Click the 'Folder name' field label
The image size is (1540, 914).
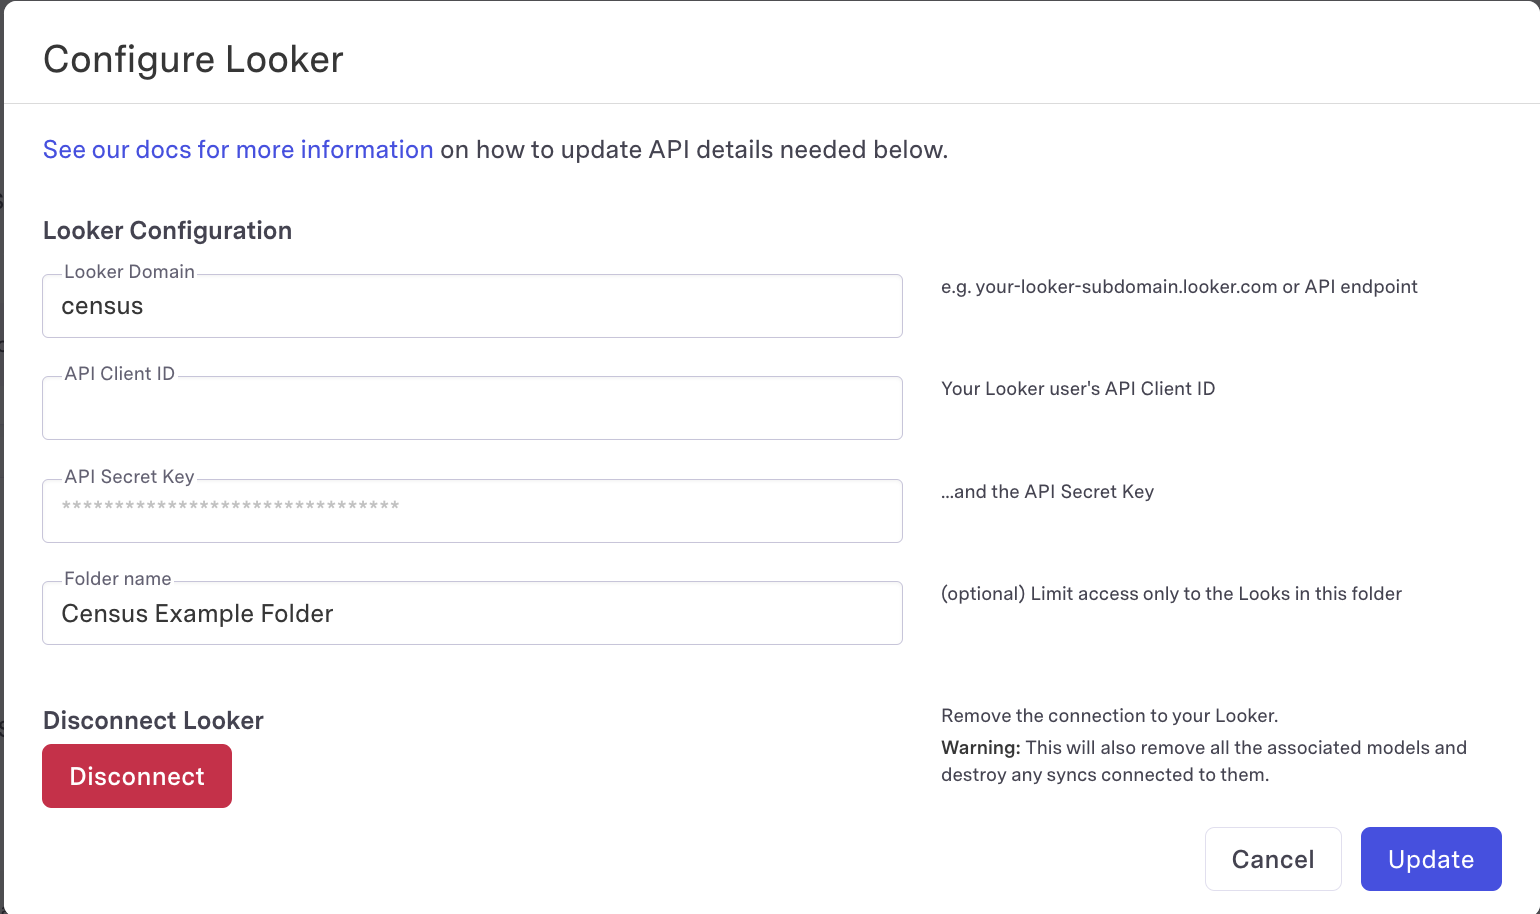pos(117,579)
